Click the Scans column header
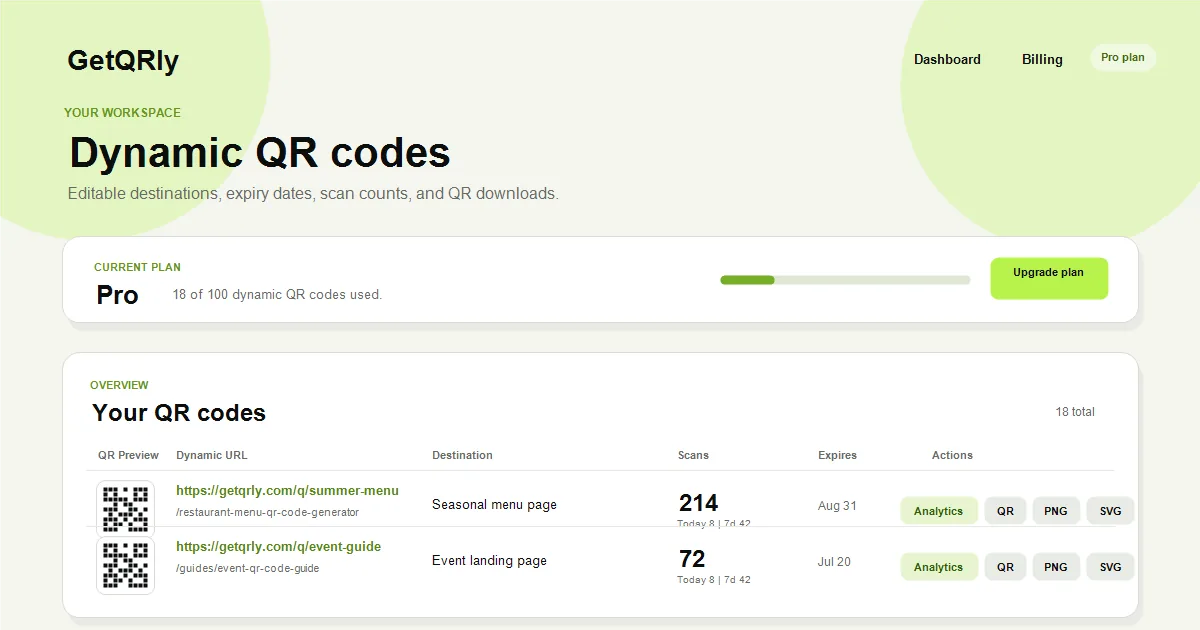Screen dimensions: 1200x630 pyautogui.click(x=693, y=455)
